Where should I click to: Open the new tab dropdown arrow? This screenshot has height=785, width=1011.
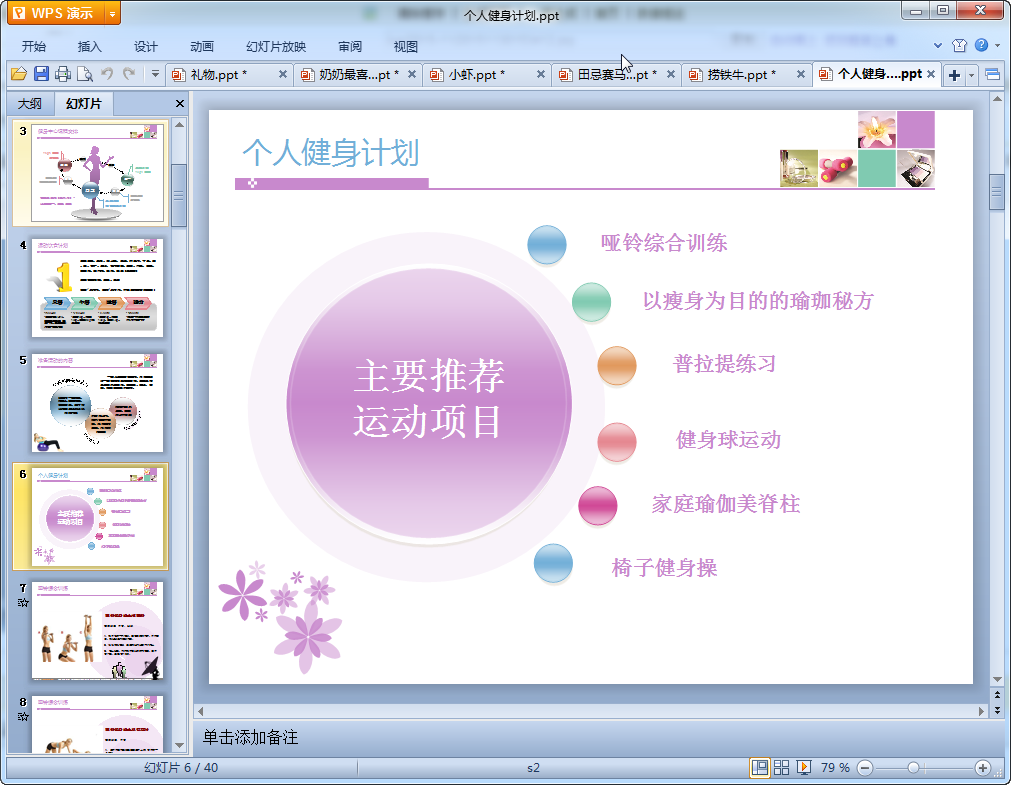tap(971, 75)
